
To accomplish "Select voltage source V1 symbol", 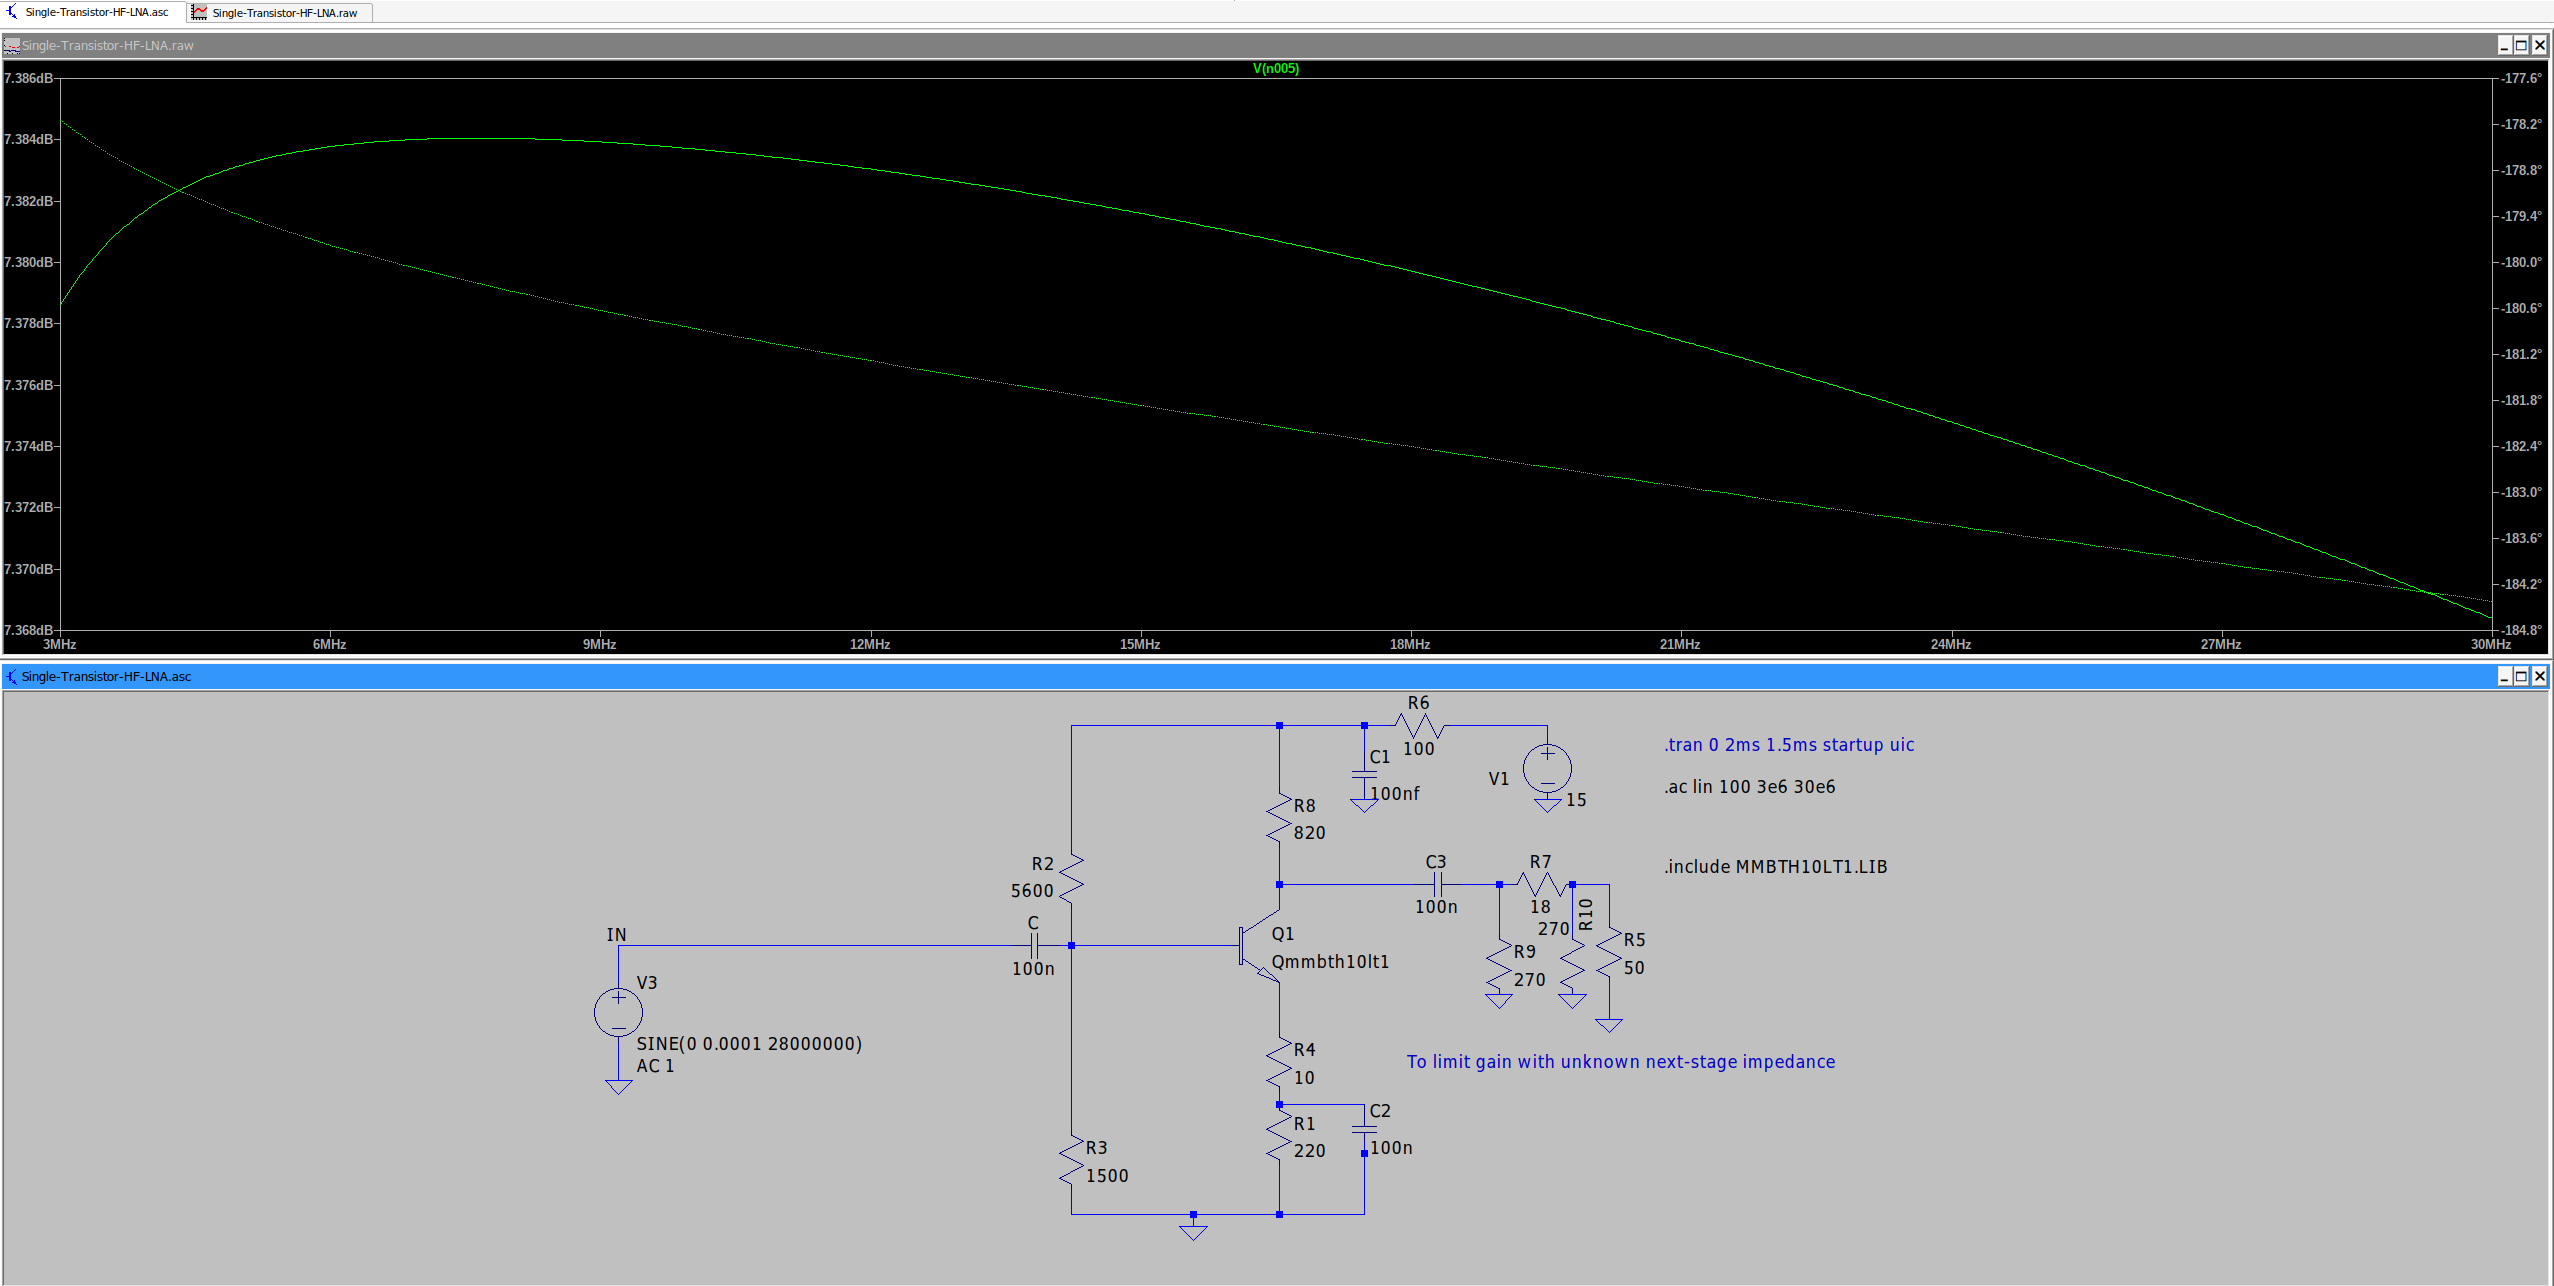I will (1547, 768).
